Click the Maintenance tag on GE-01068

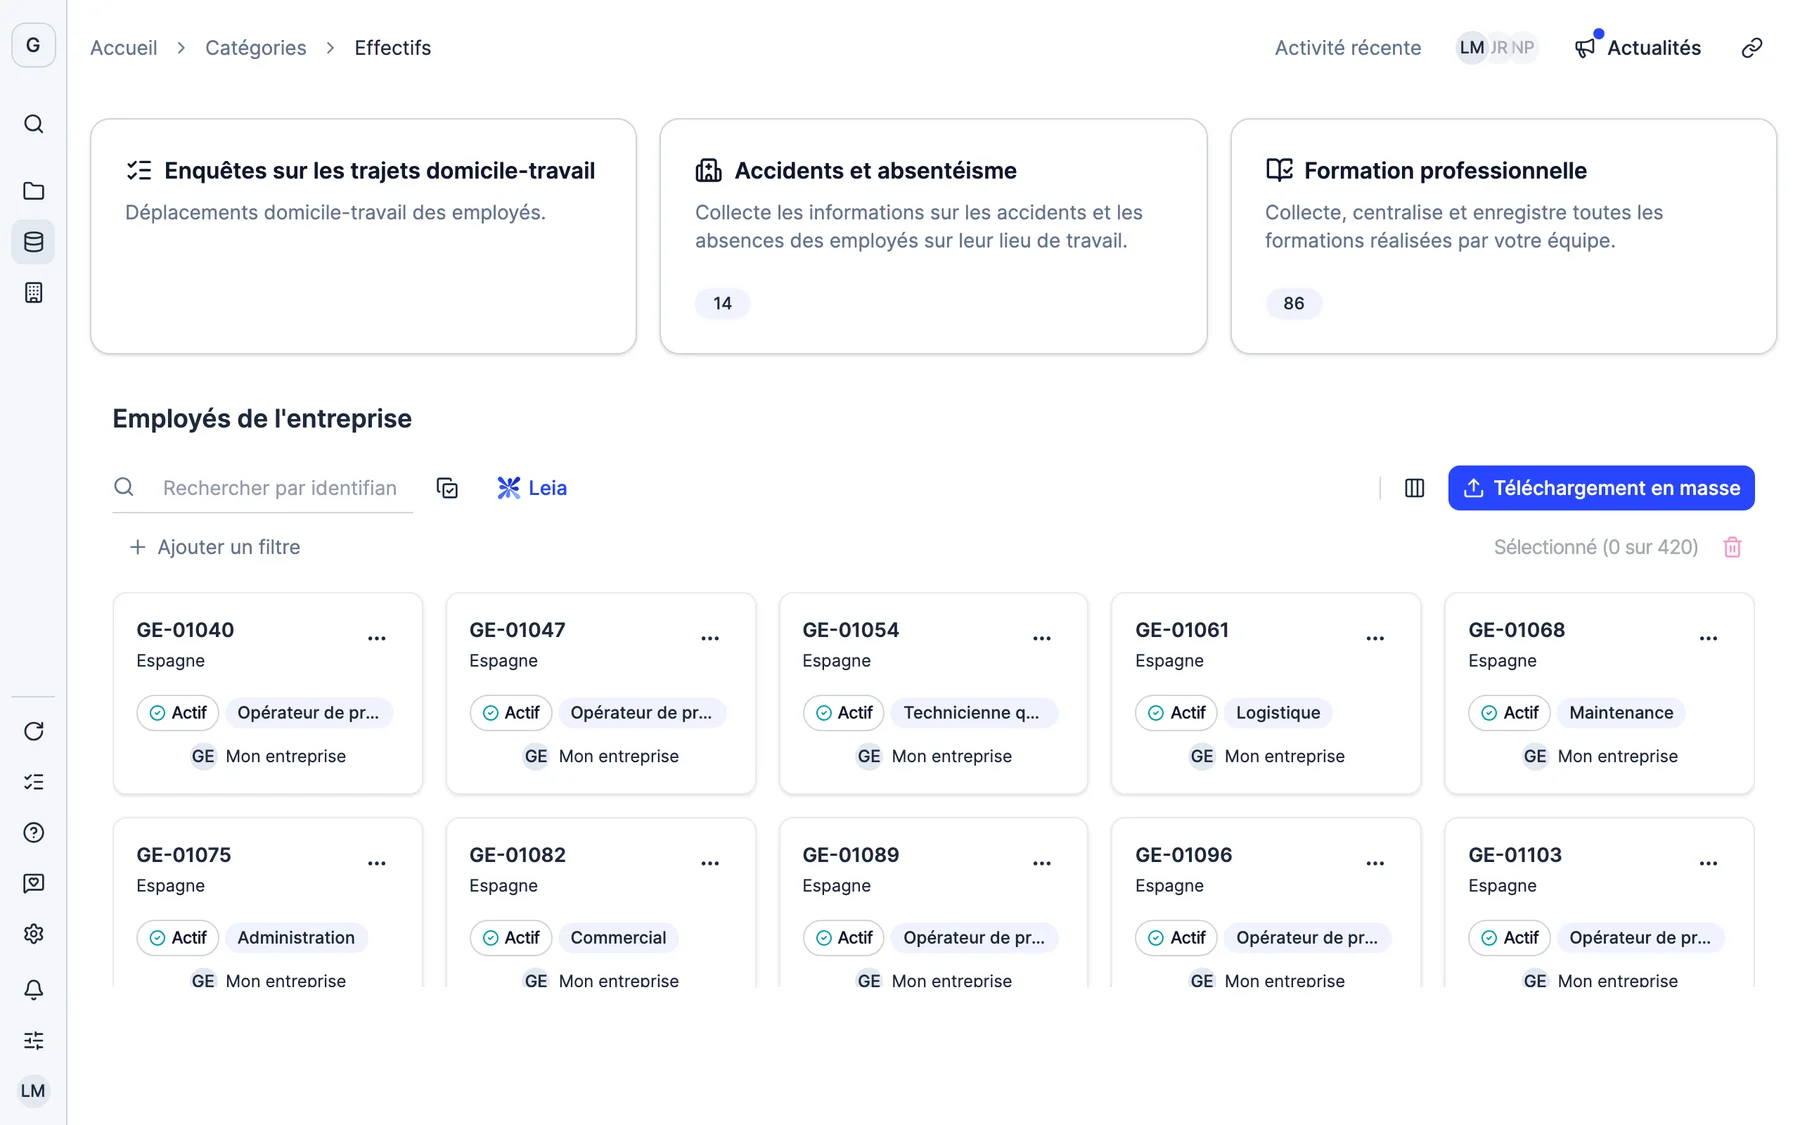pyautogui.click(x=1621, y=713)
